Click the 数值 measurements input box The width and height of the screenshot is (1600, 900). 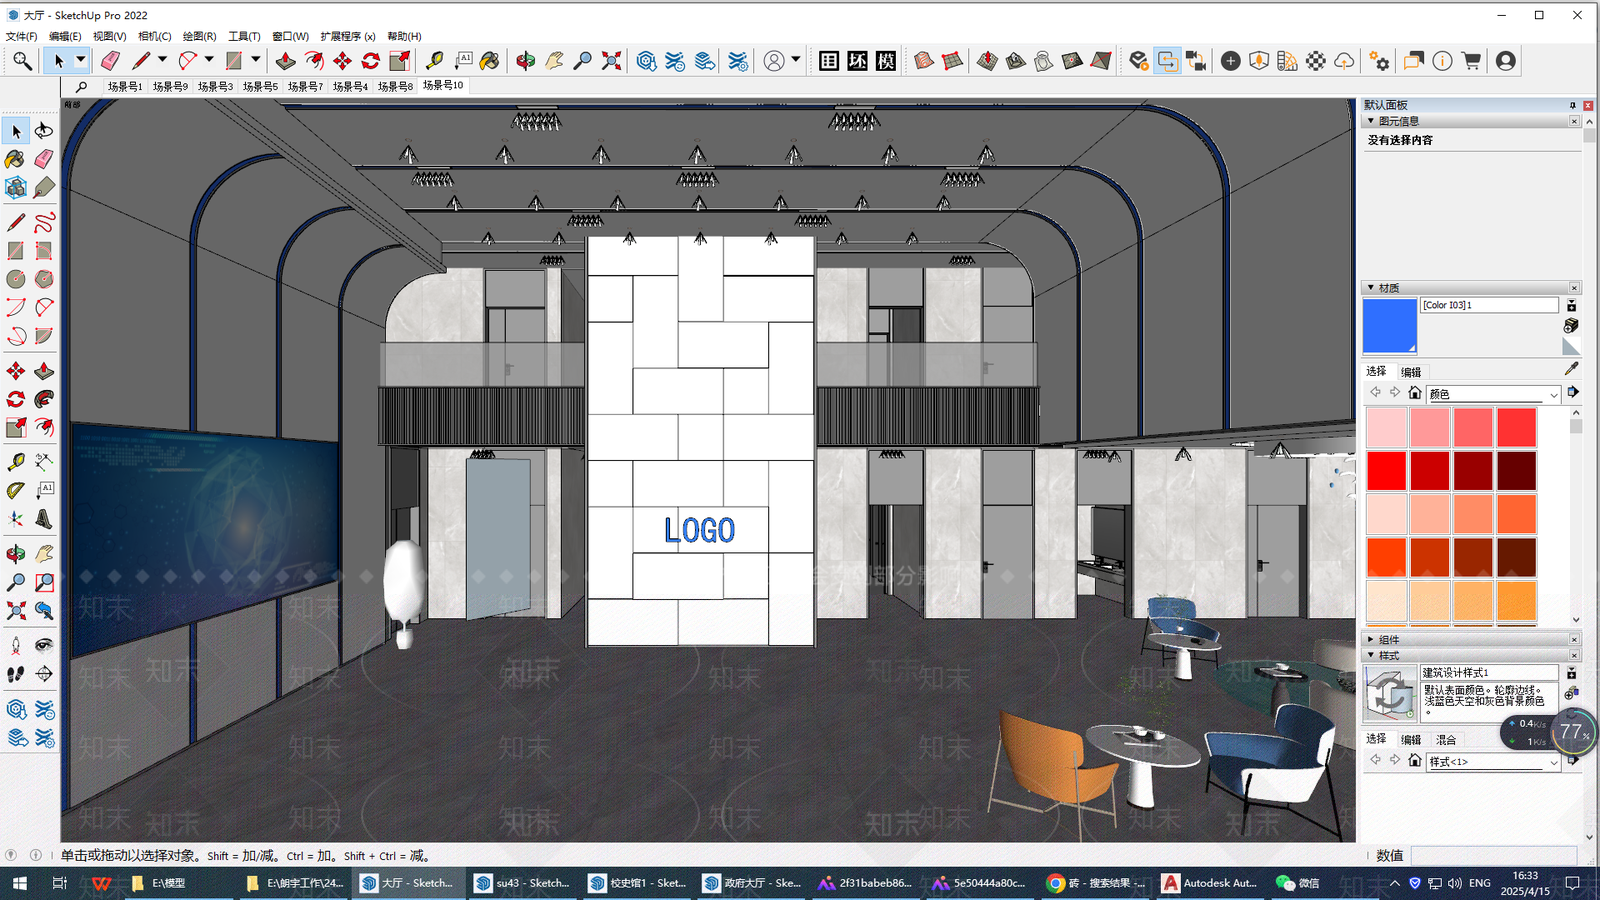click(1493, 855)
